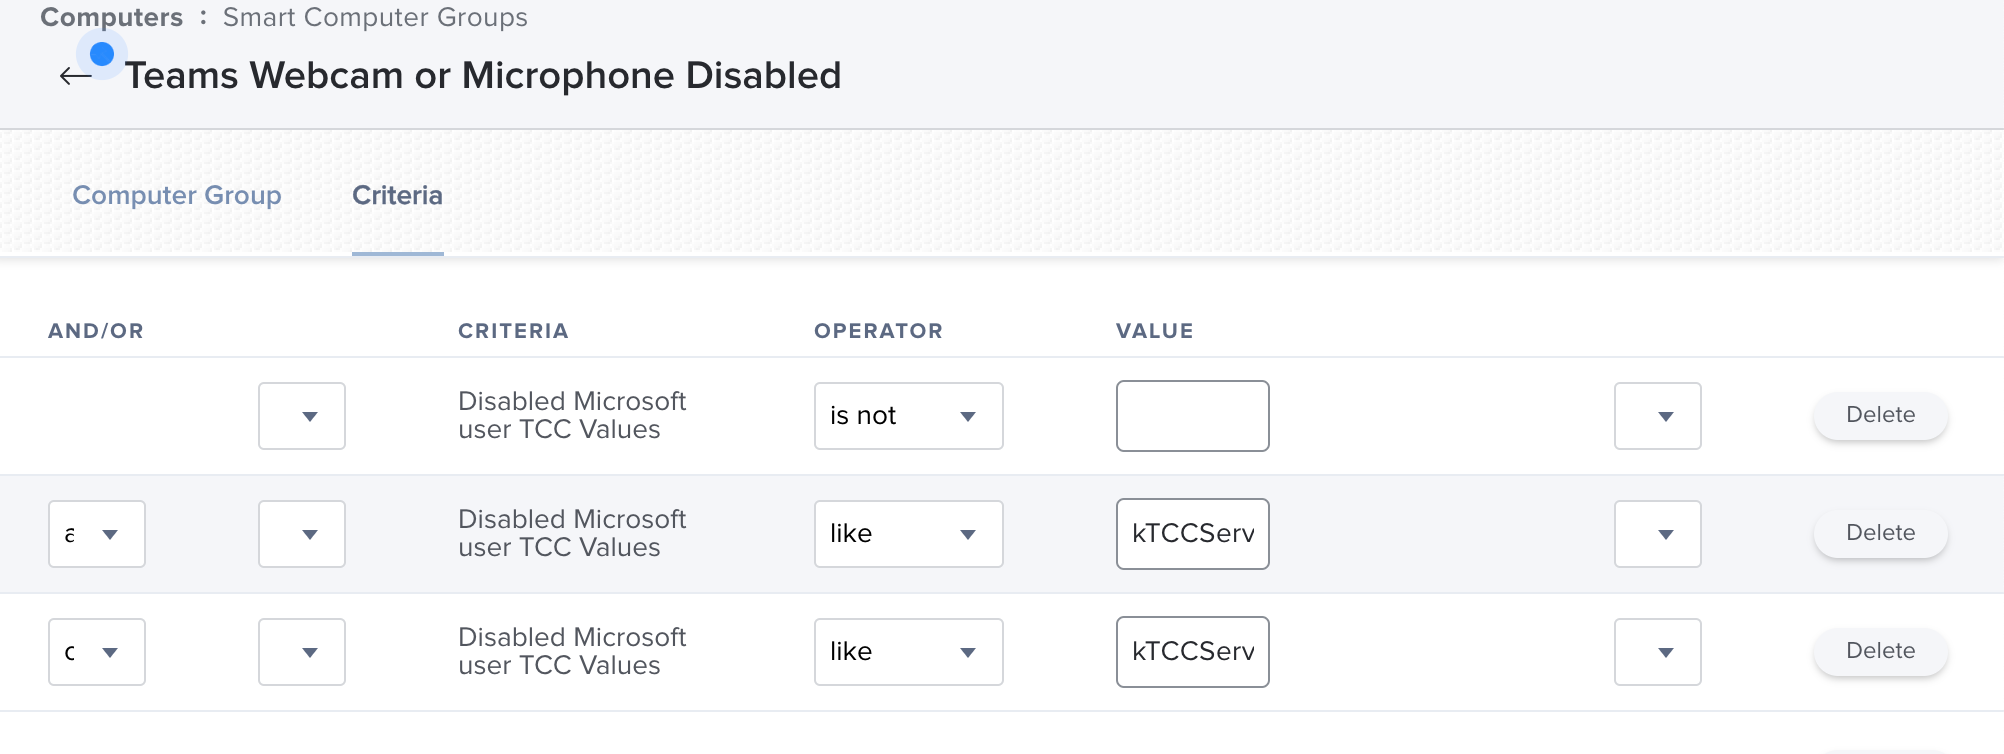
Task: Click the kTCCServ value field in third row
Action: coord(1192,652)
